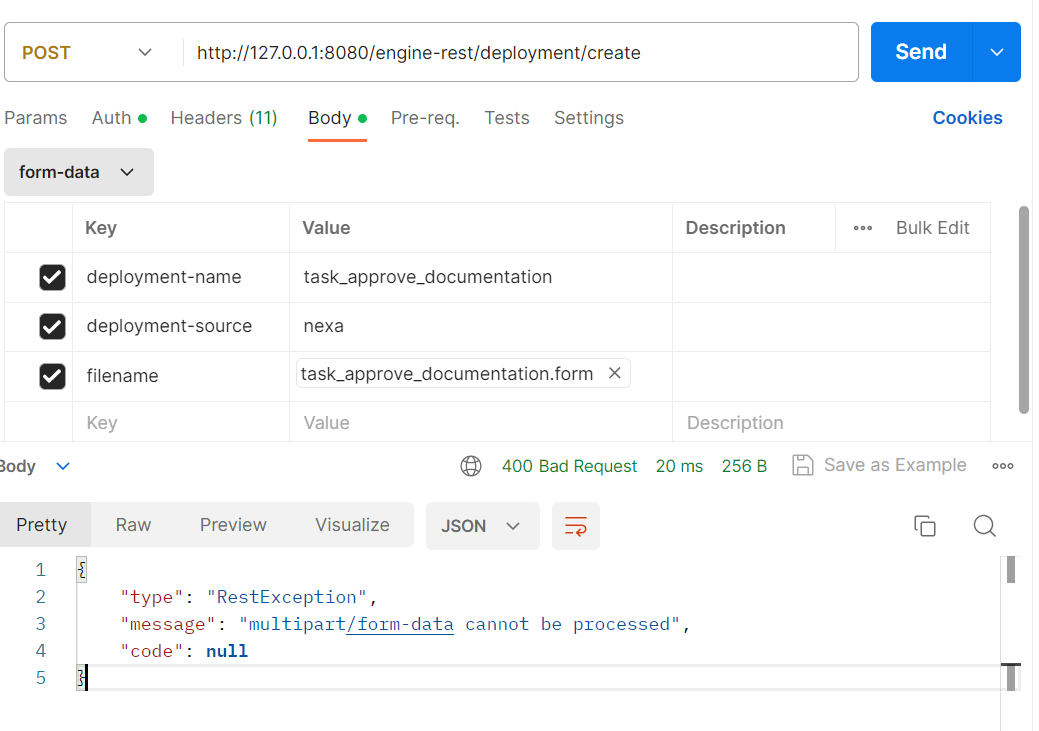
Task: Click Save as Example floppy disk icon
Action: 803,464
